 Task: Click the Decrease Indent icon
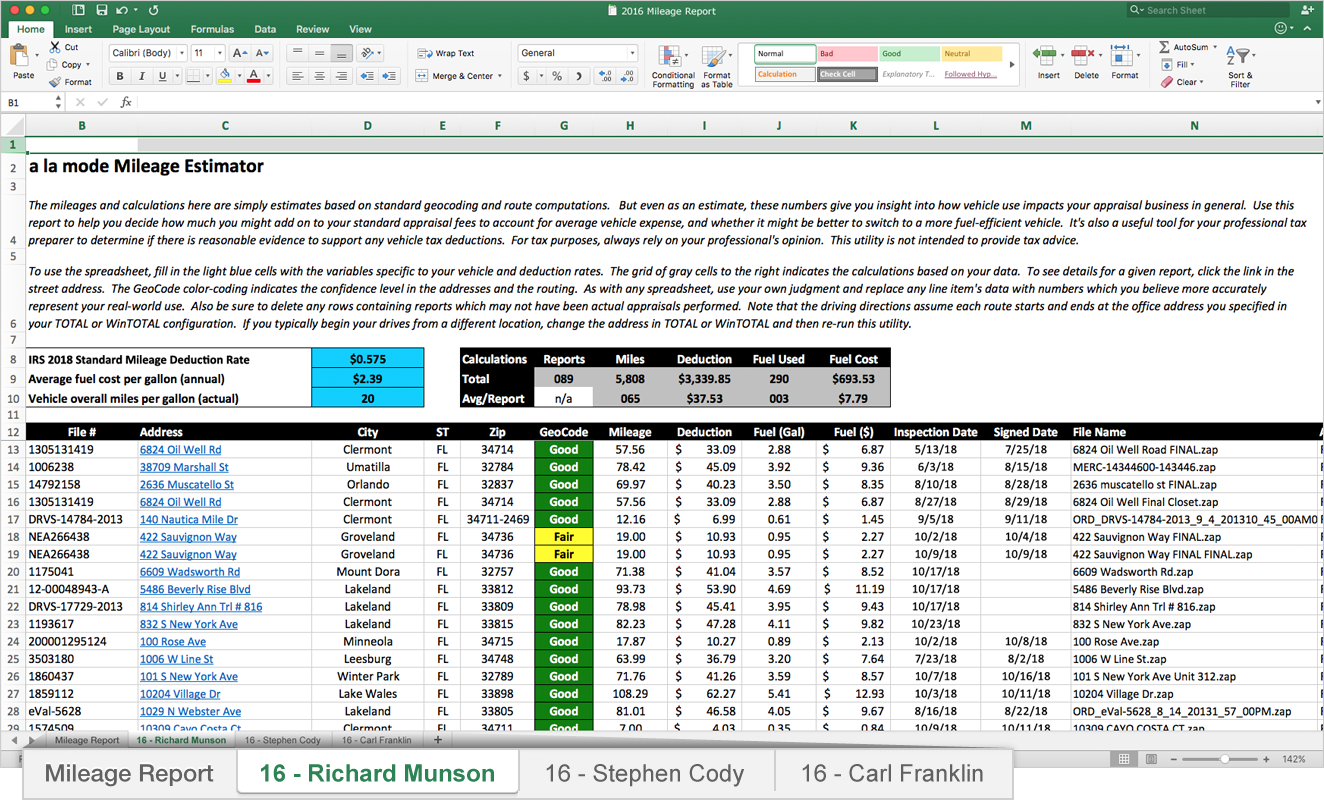point(367,76)
